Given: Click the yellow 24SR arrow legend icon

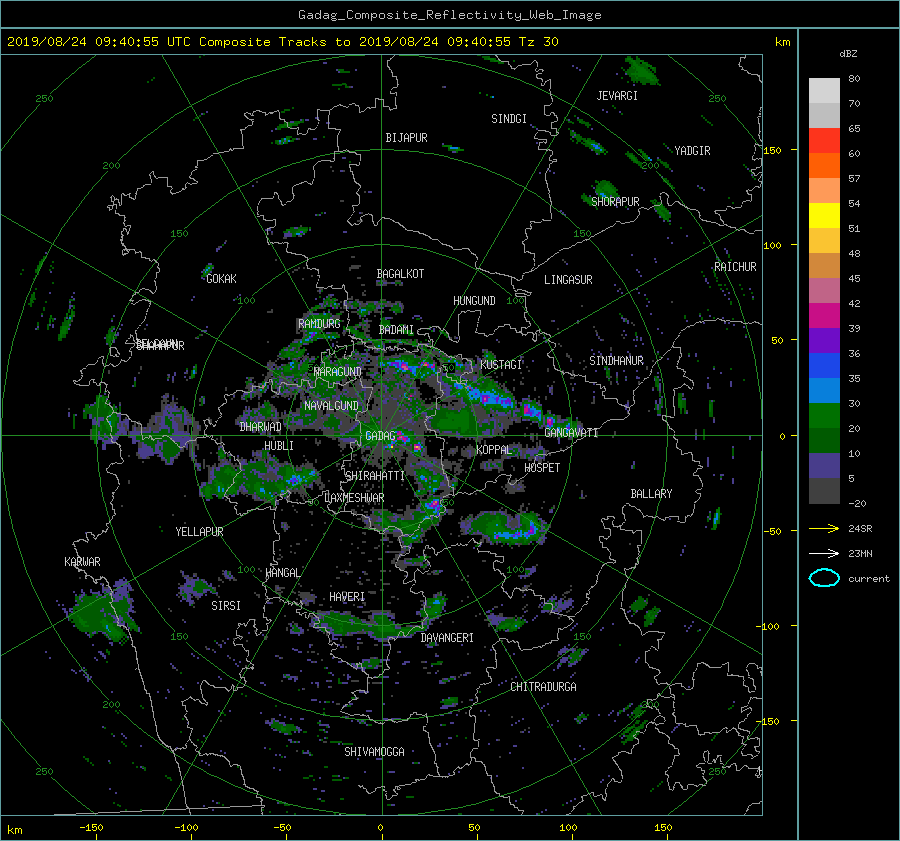Looking at the screenshot, I should click(x=824, y=528).
